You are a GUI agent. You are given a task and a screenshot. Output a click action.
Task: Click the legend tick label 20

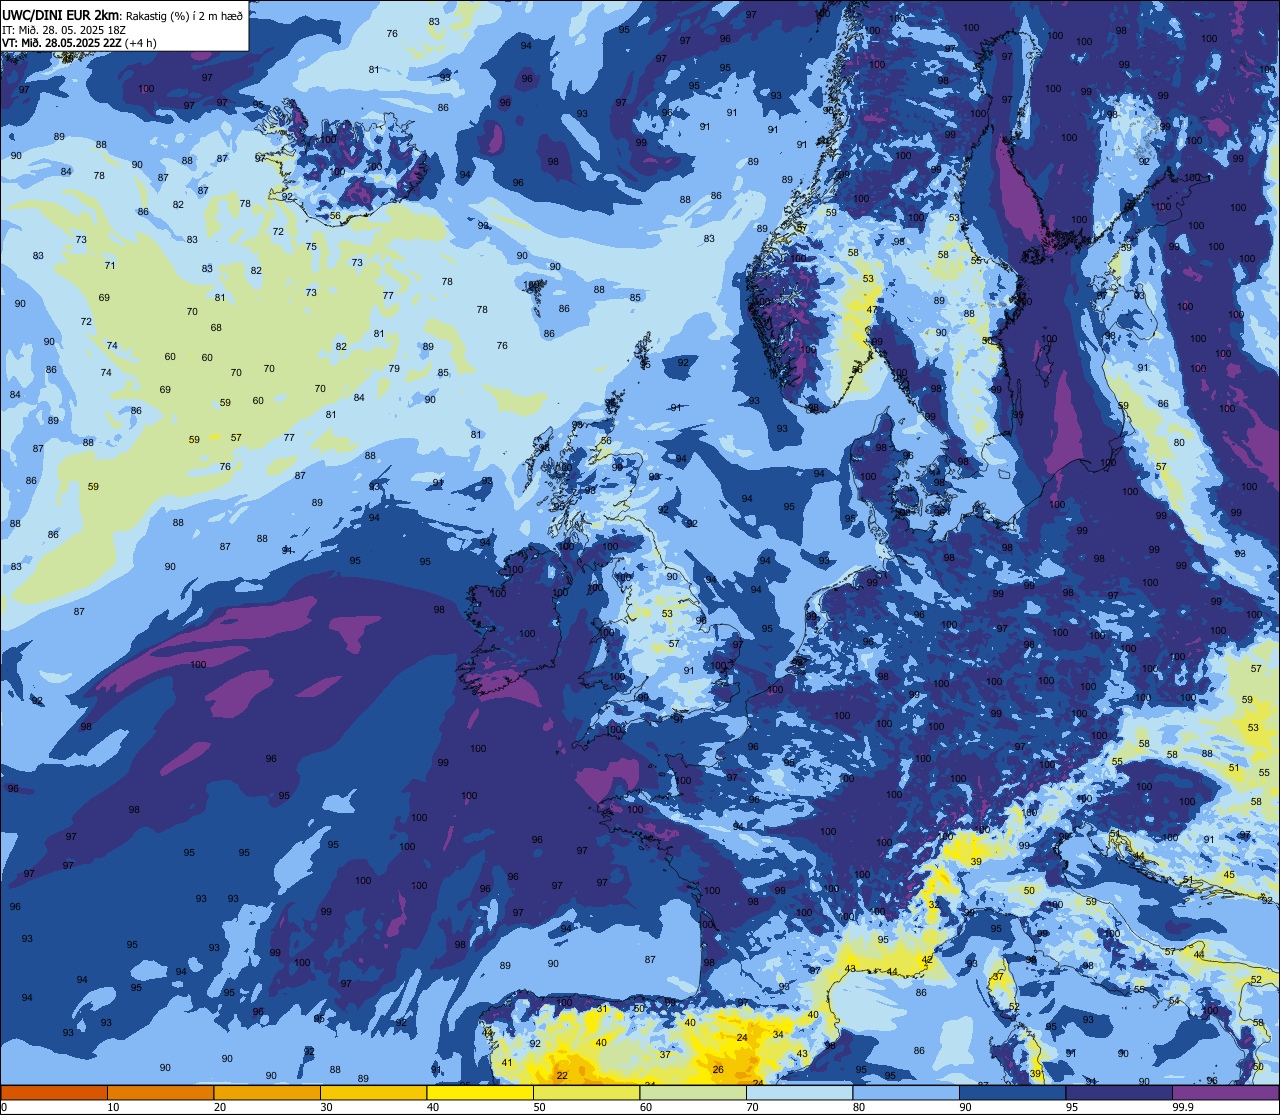click(220, 1107)
